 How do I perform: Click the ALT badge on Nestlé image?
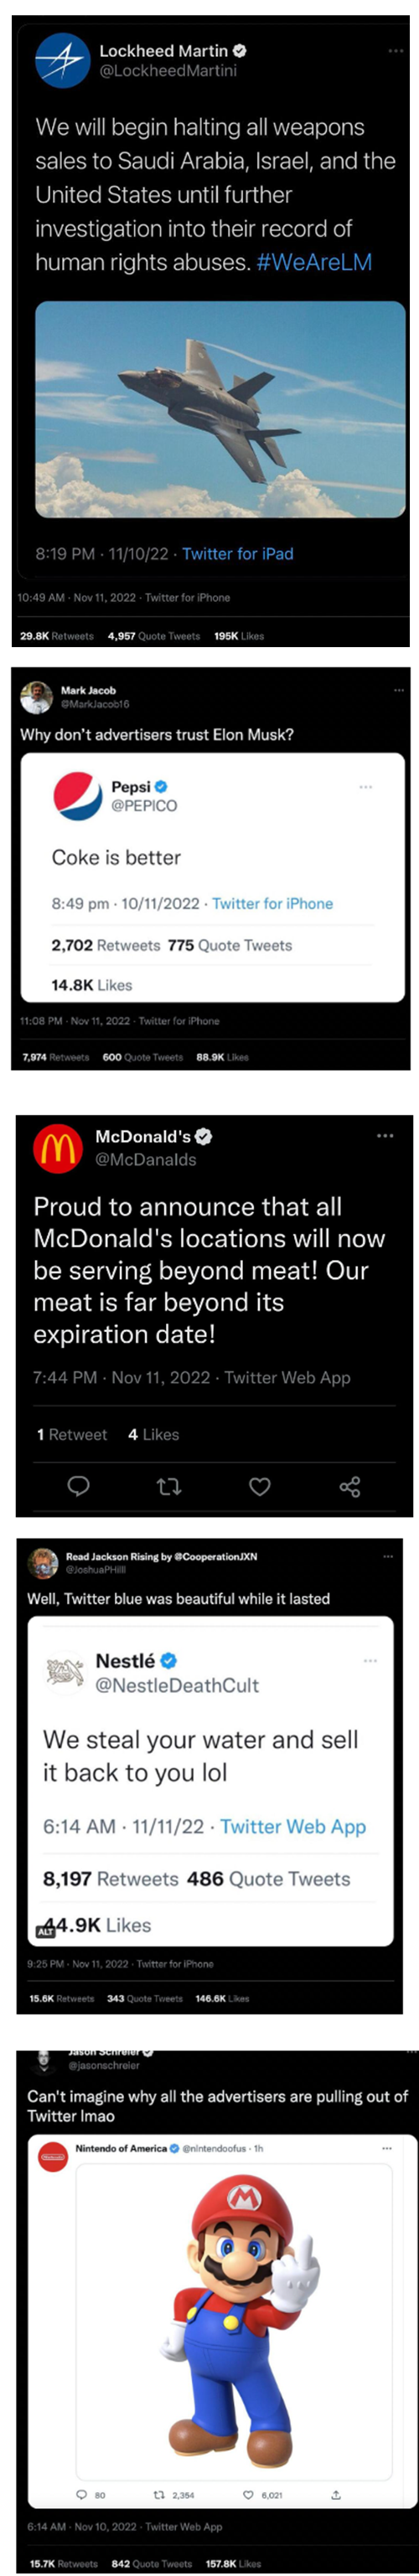[46, 1931]
